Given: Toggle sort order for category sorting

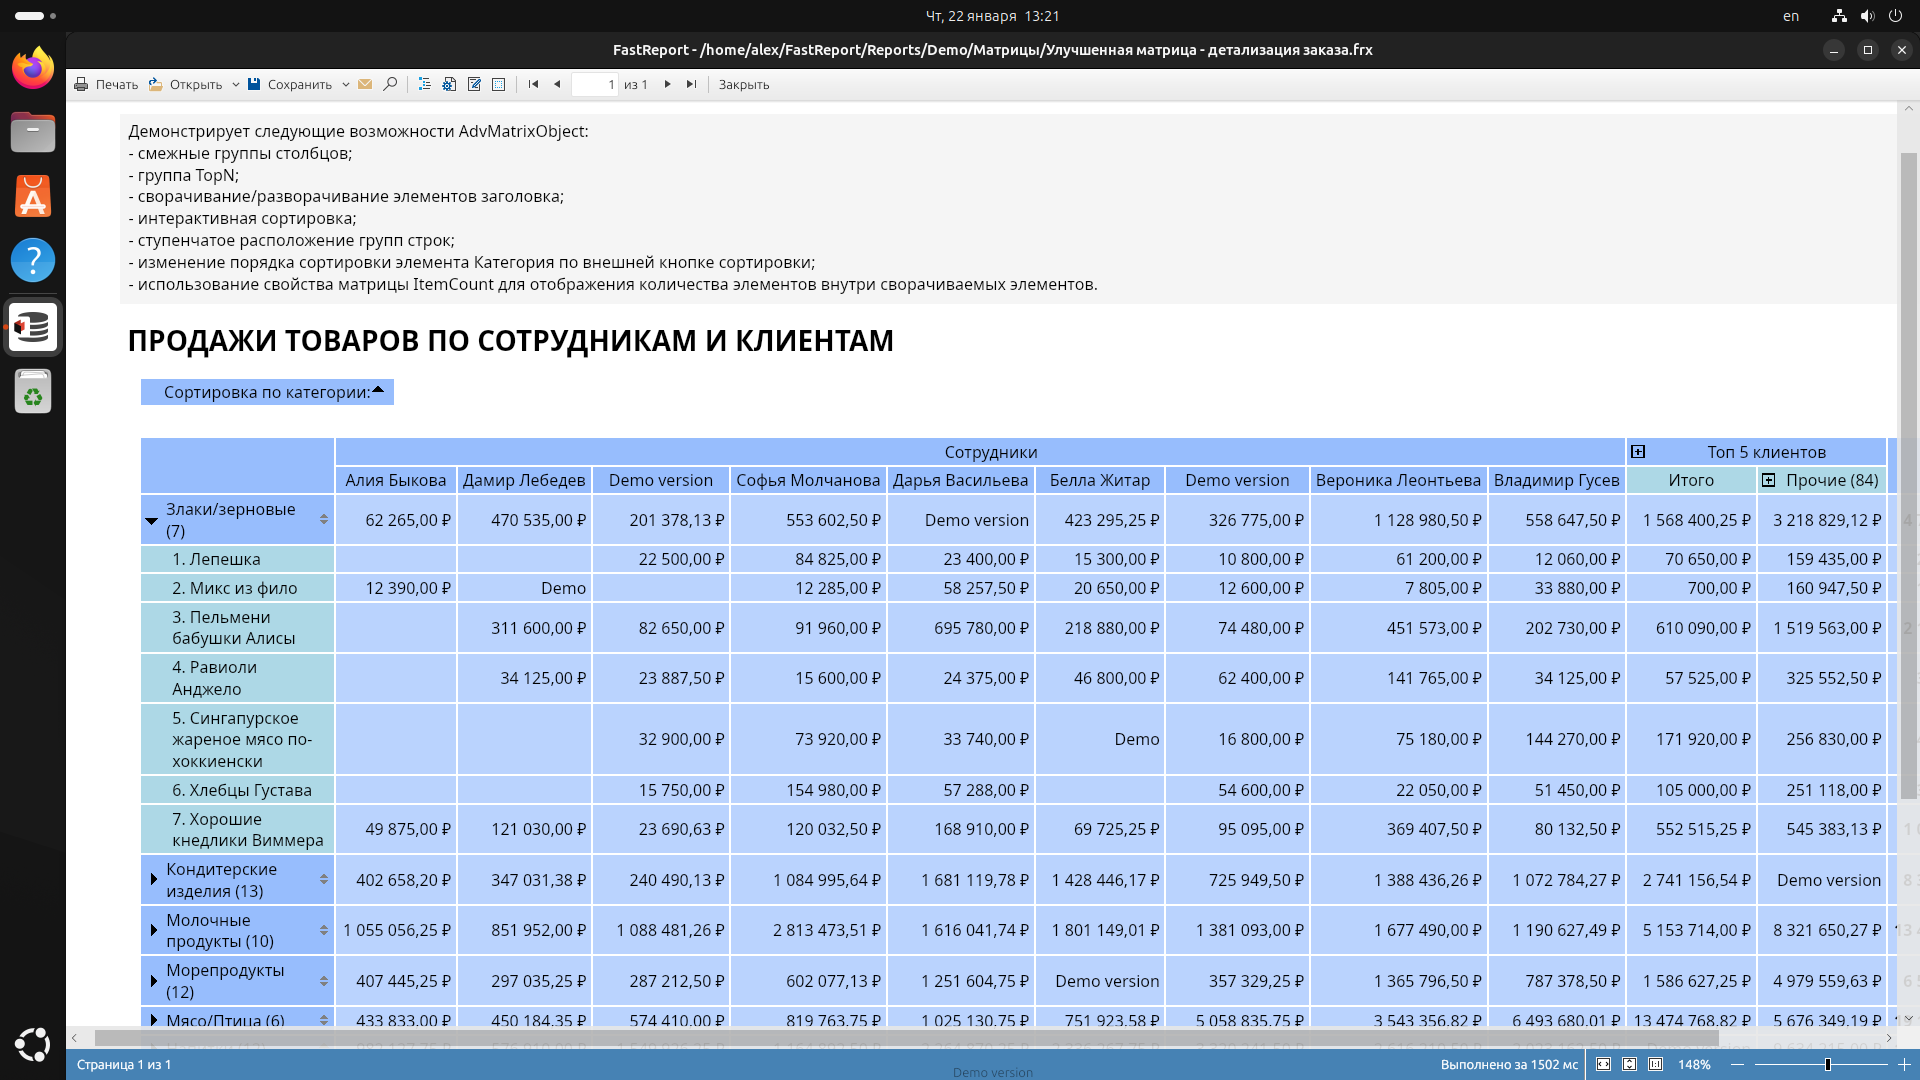Looking at the screenshot, I should (378, 391).
